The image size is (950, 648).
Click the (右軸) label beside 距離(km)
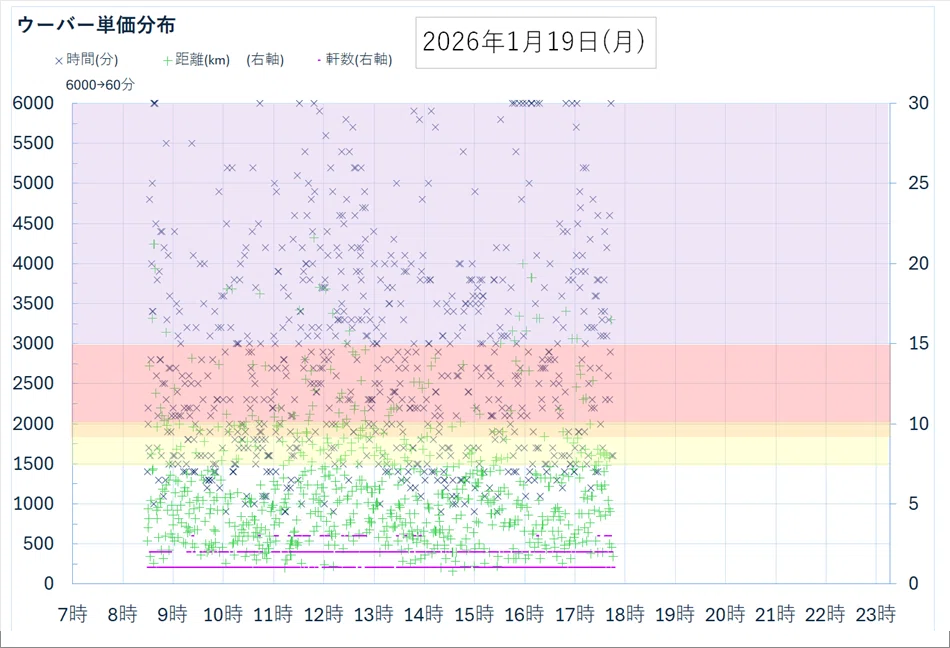tap(265, 59)
